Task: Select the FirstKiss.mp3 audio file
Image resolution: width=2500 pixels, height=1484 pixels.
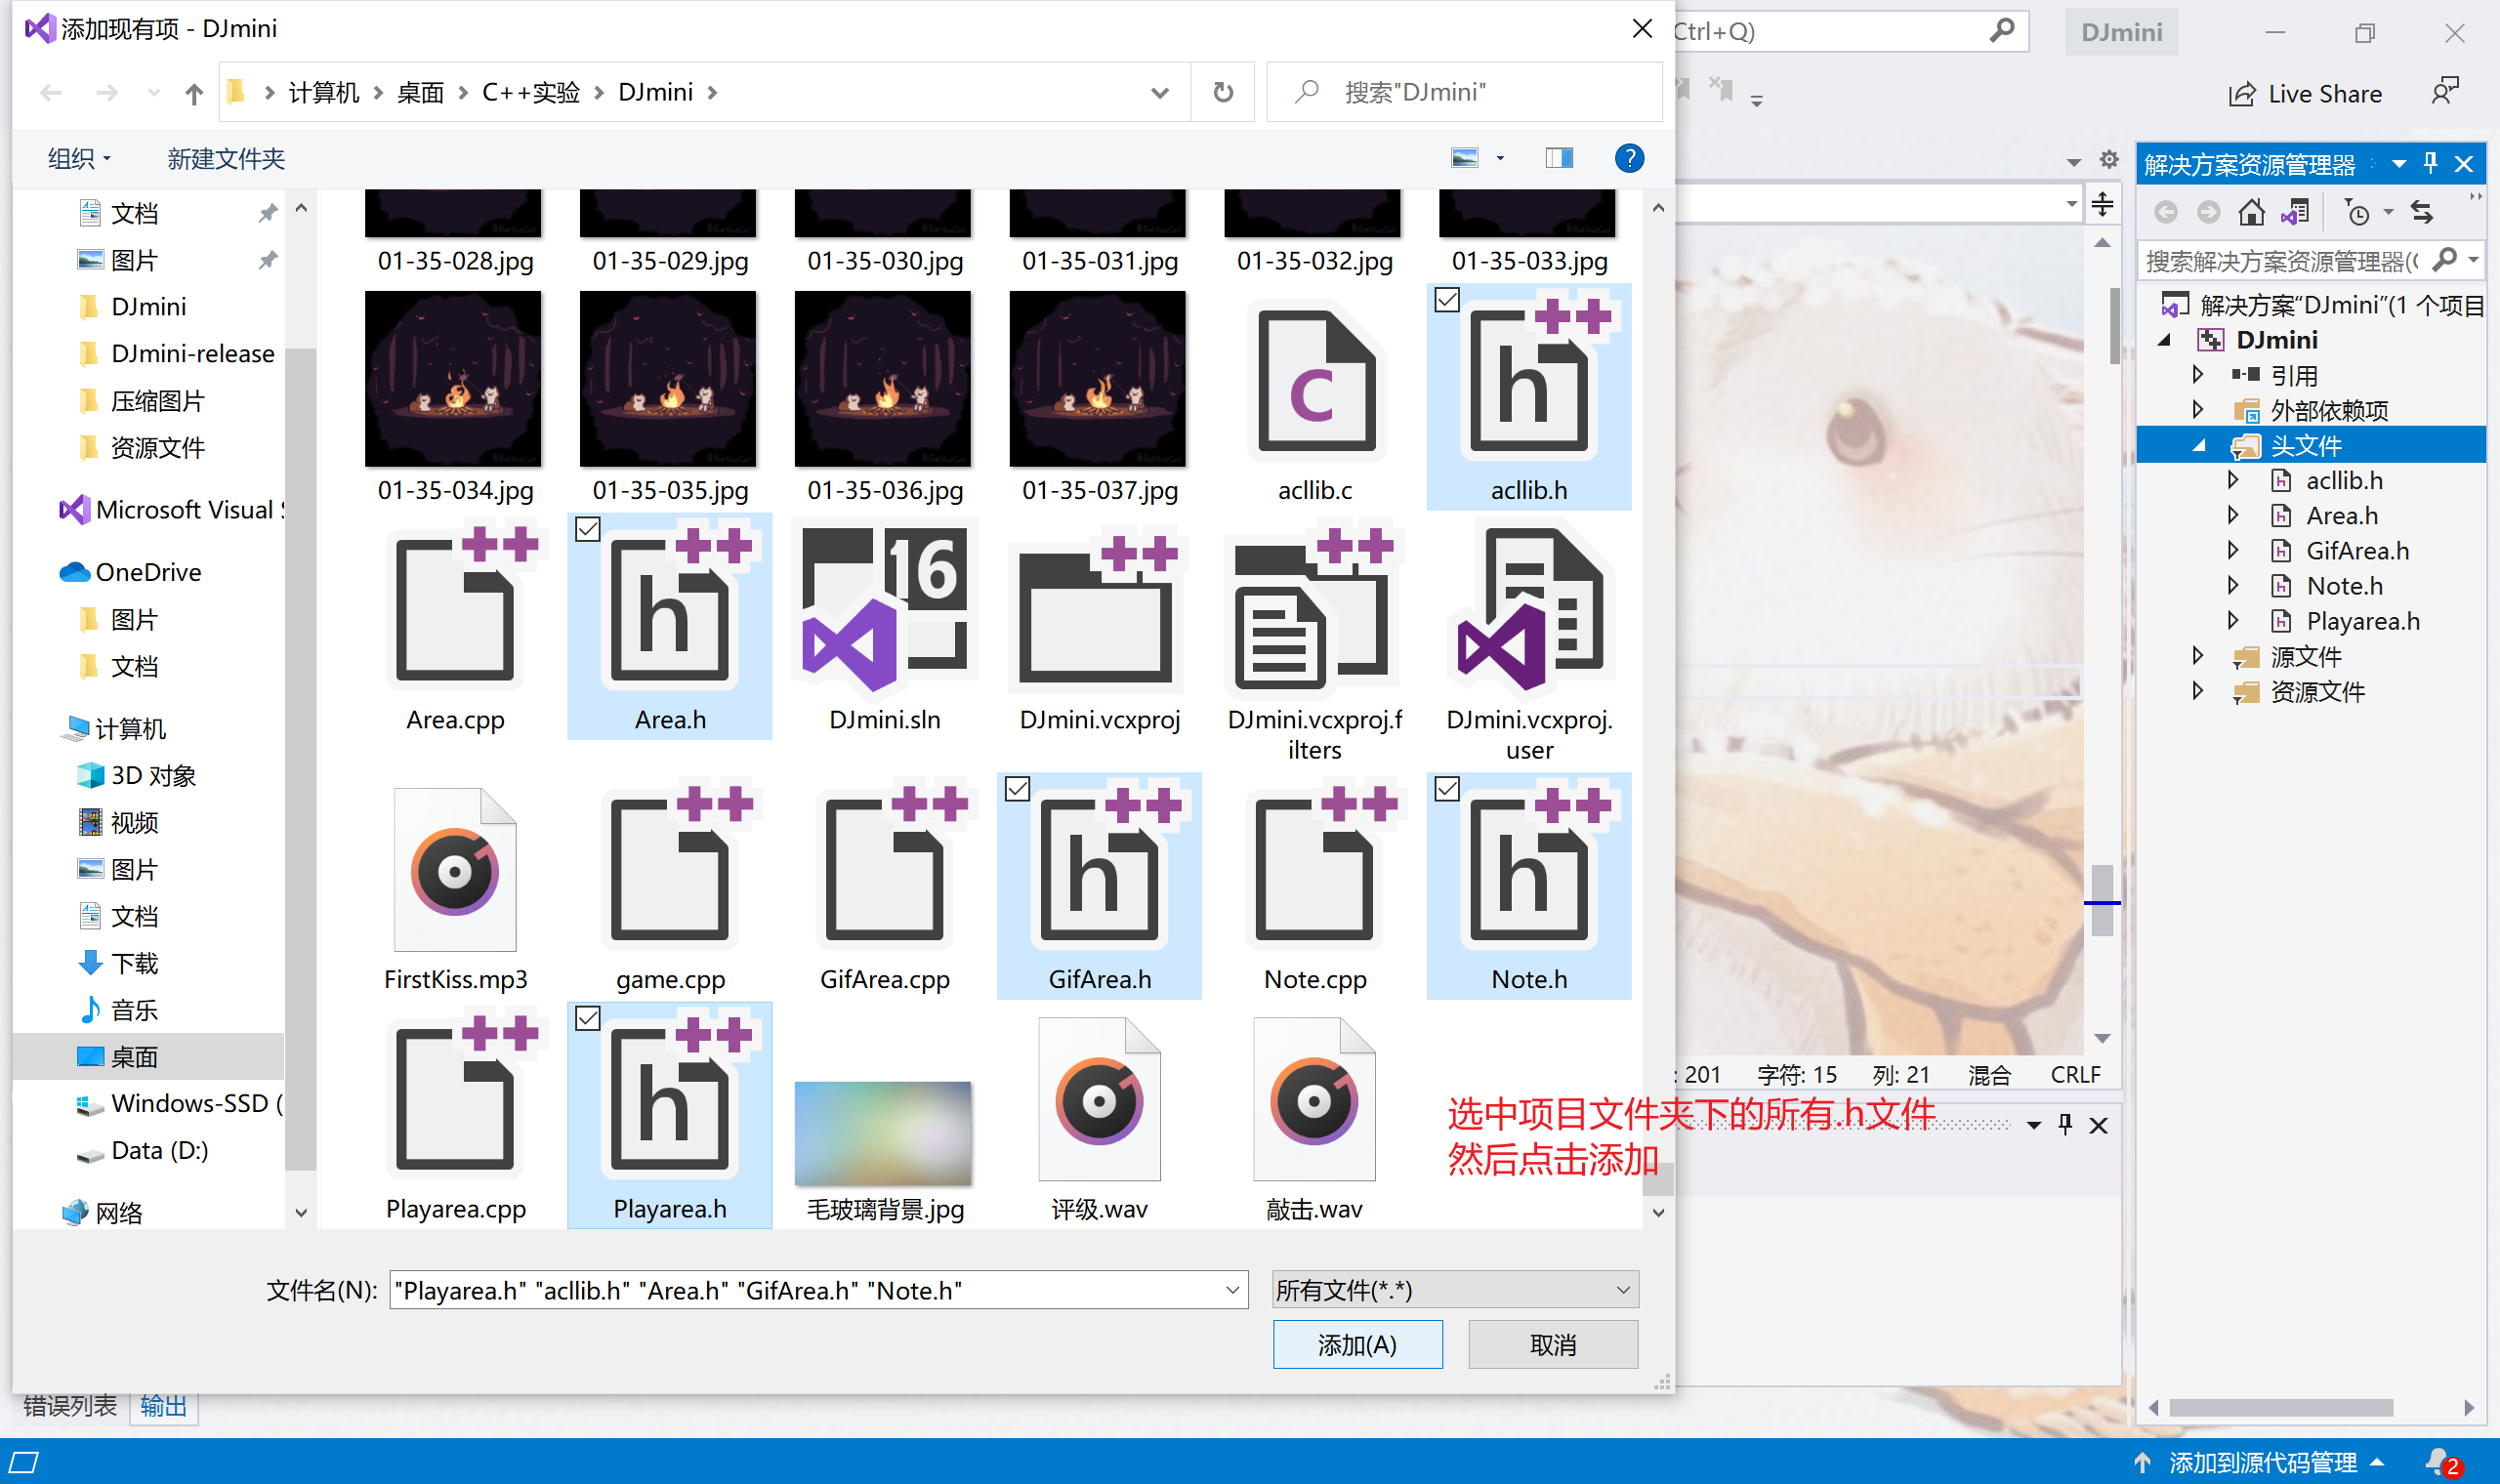Action: point(455,869)
